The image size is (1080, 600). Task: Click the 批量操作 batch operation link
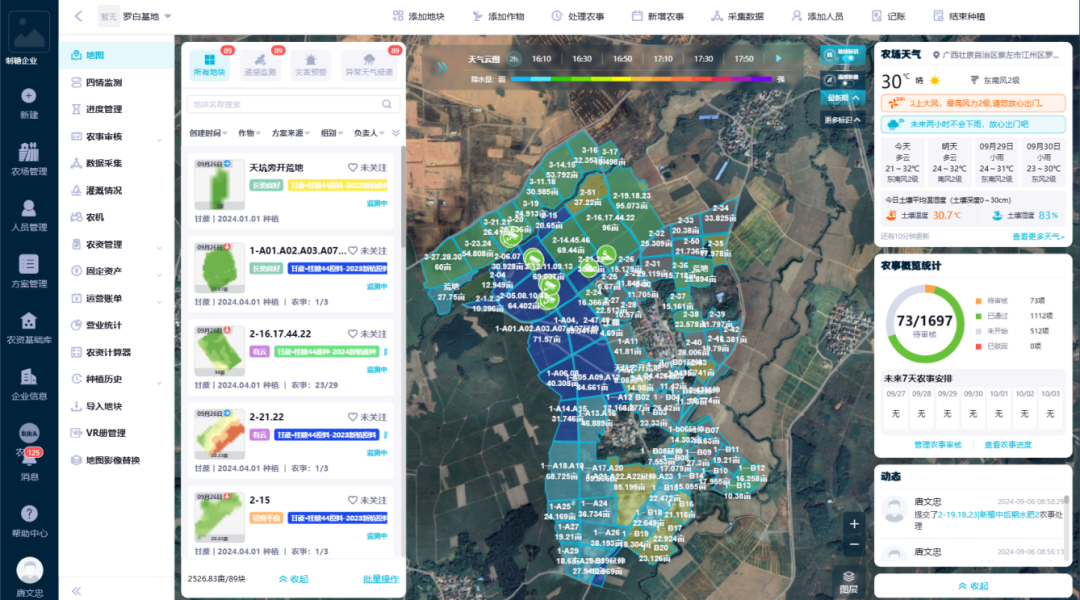pos(380,579)
